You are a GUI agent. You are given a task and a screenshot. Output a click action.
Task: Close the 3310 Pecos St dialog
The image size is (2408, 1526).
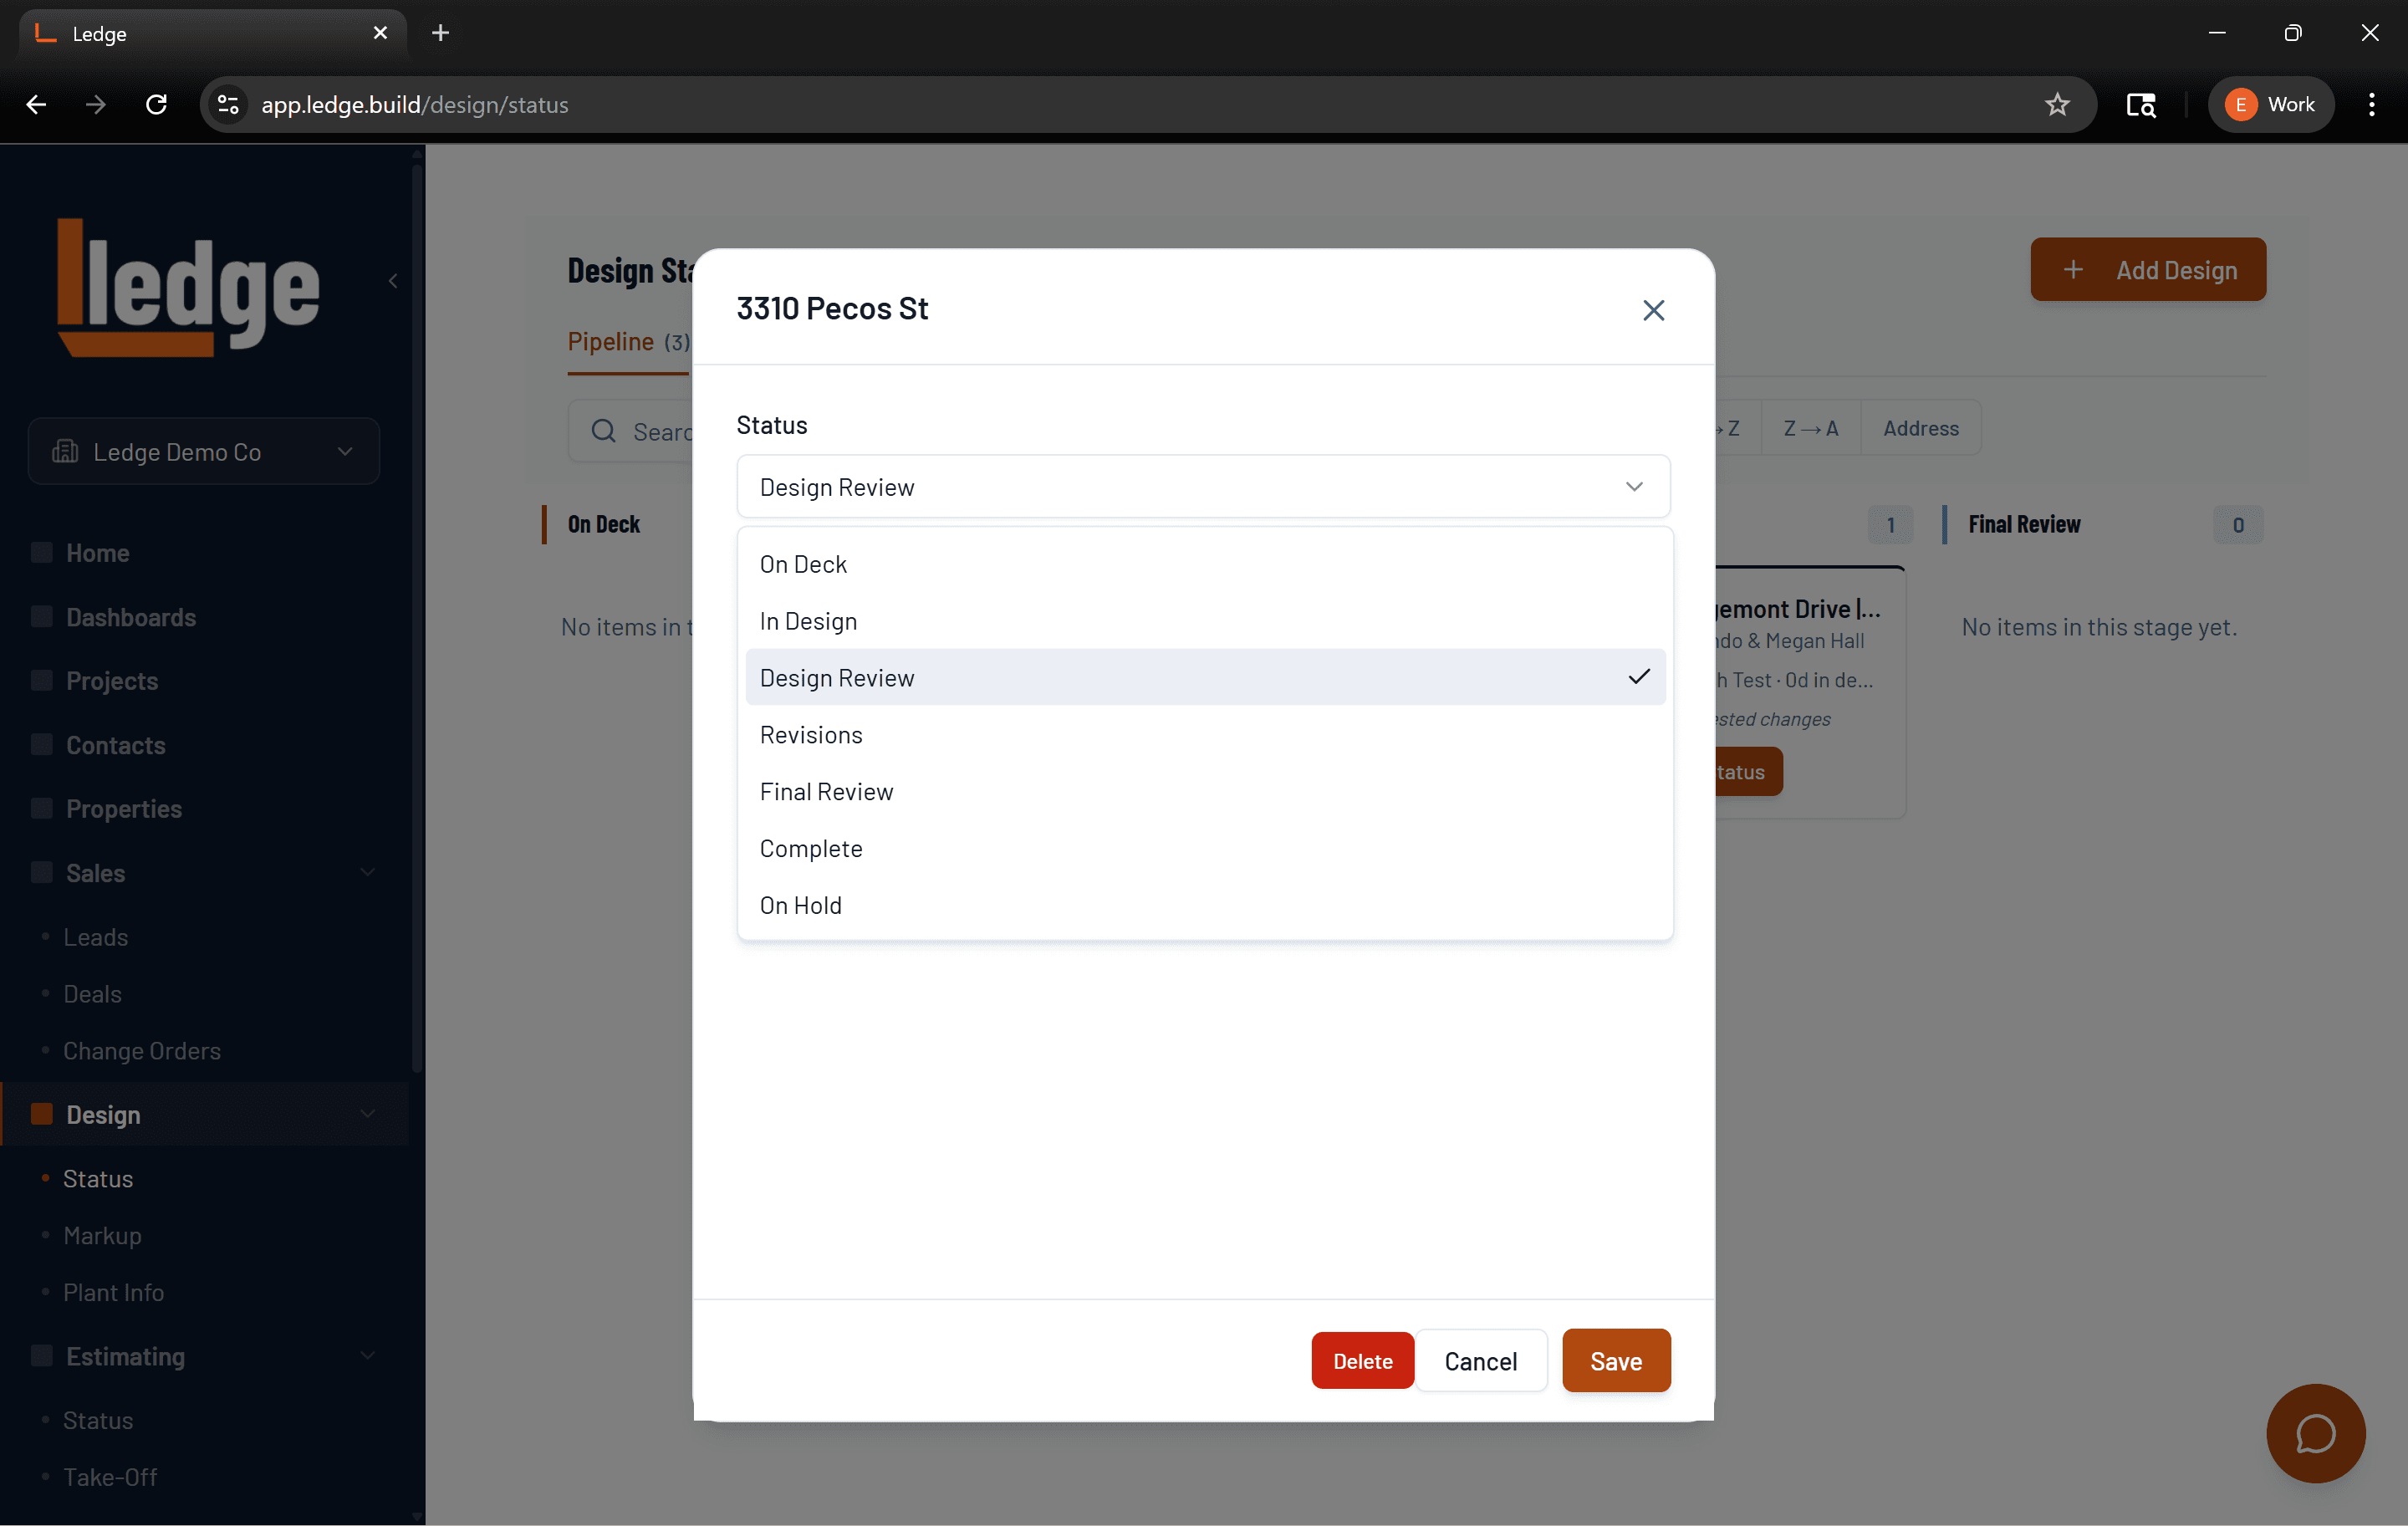(x=1653, y=310)
